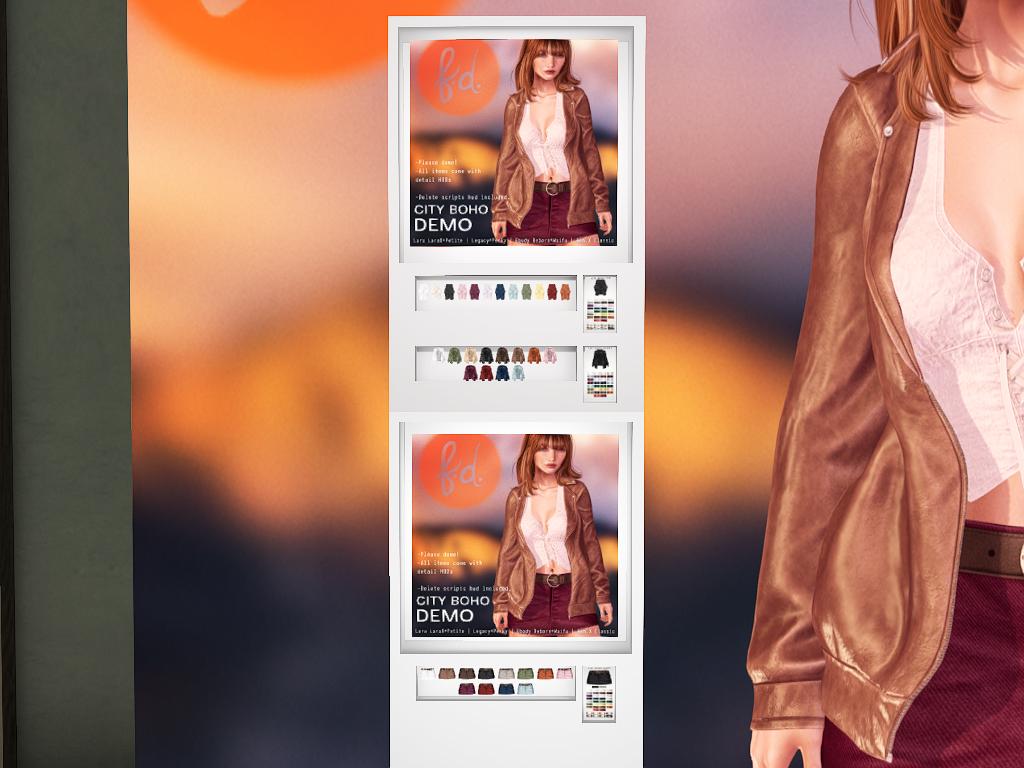The image size is (1024, 768).
Task: Select the top fatpack vendor thumbnail
Action: coord(600,304)
